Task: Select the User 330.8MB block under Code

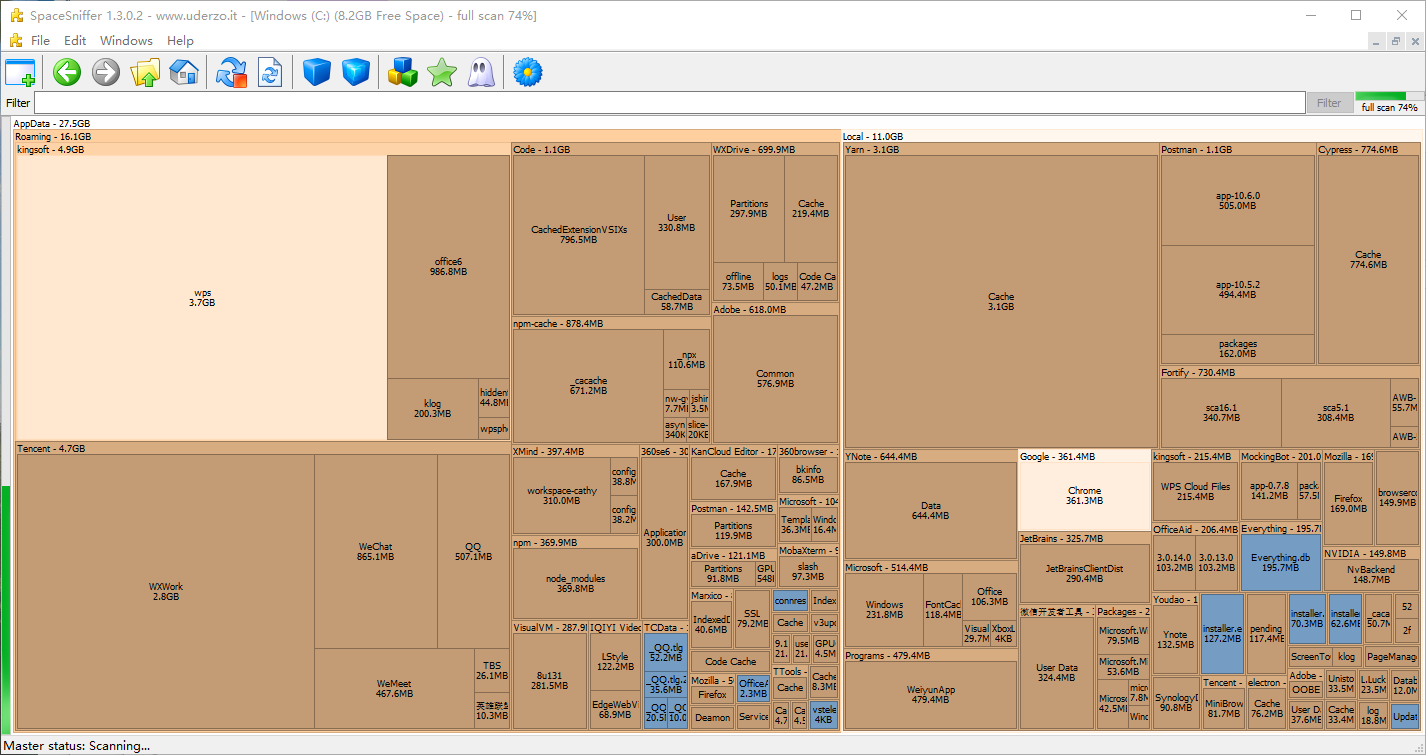Action: 677,222
